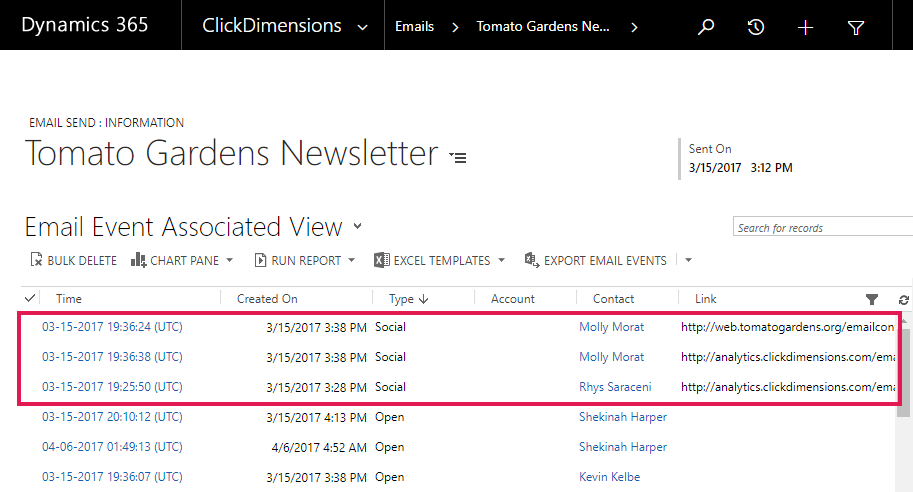
Task: Open event 03-15-2017 20:10:12 (UTC)
Action: tap(112, 417)
